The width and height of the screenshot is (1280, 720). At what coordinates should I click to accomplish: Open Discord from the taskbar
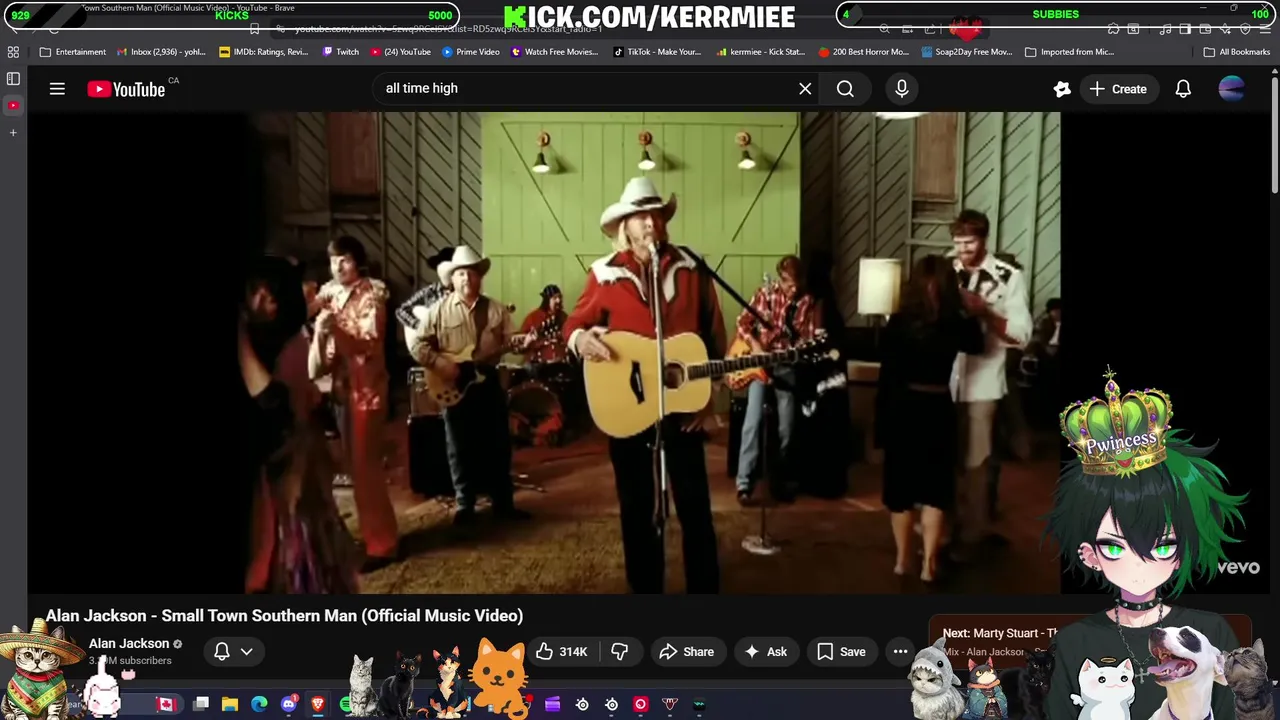coord(289,704)
